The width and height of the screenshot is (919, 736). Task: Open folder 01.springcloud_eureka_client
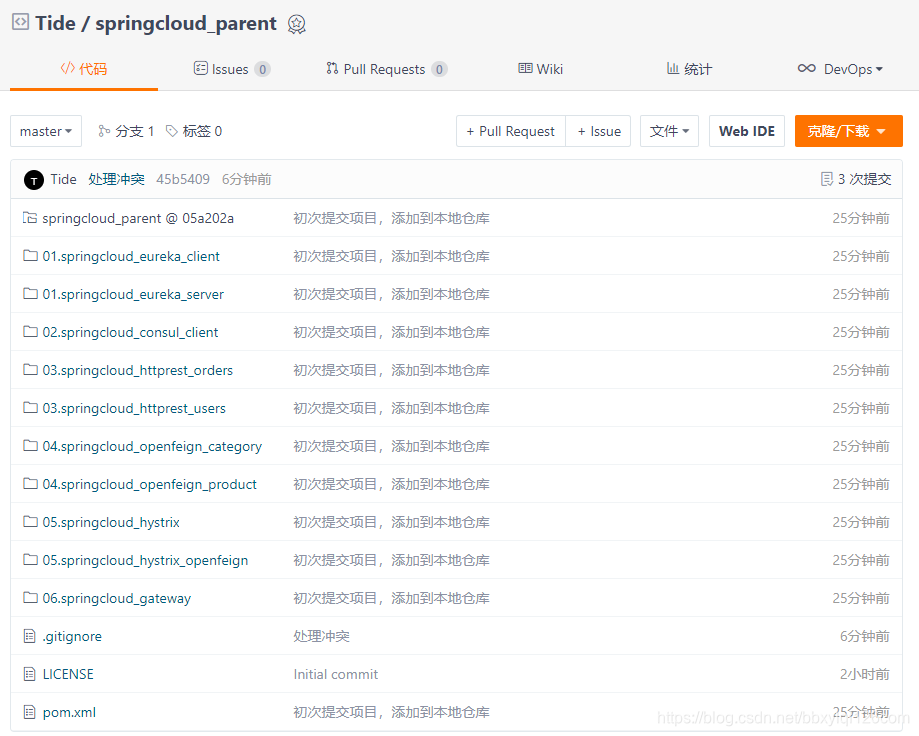[x=131, y=256]
